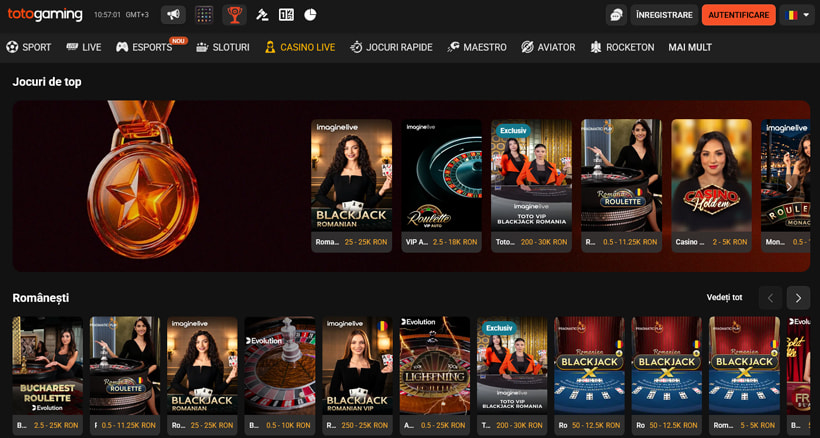The image size is (820, 438).
Task: Click the Exclusiv badge in Românești row
Action: pyautogui.click(x=499, y=328)
